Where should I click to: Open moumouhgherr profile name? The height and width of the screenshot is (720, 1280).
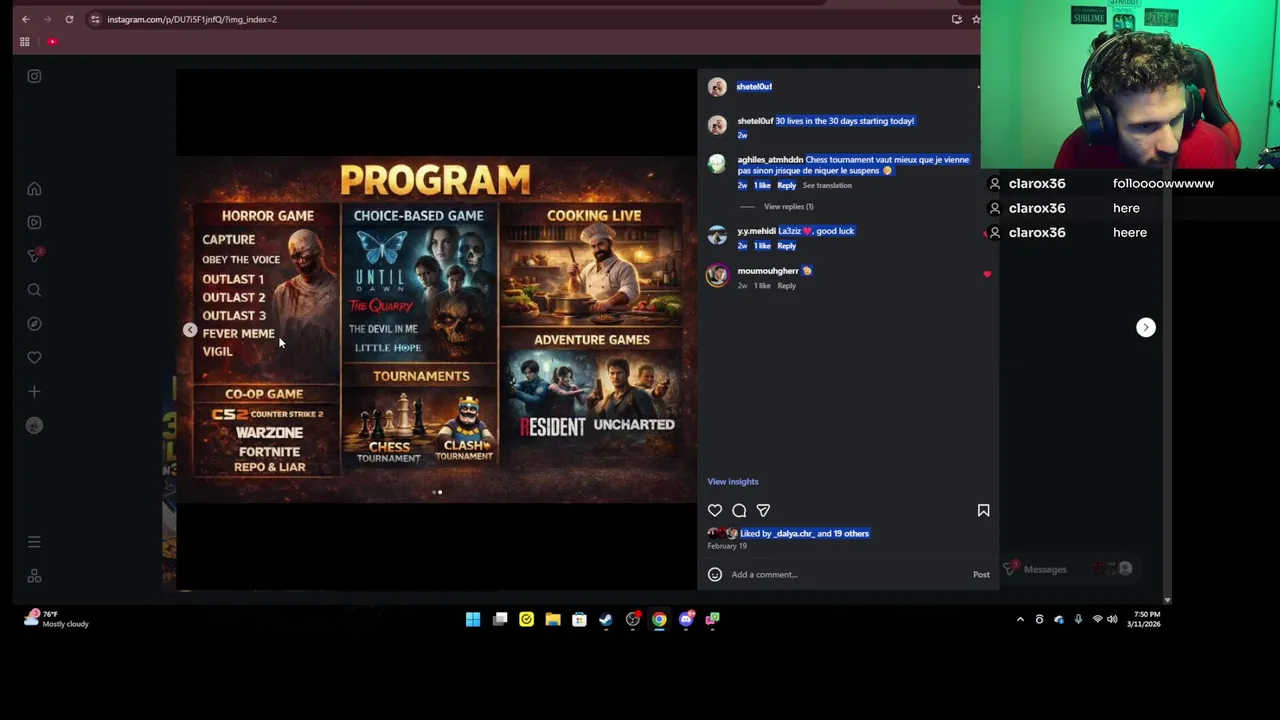tap(768, 271)
